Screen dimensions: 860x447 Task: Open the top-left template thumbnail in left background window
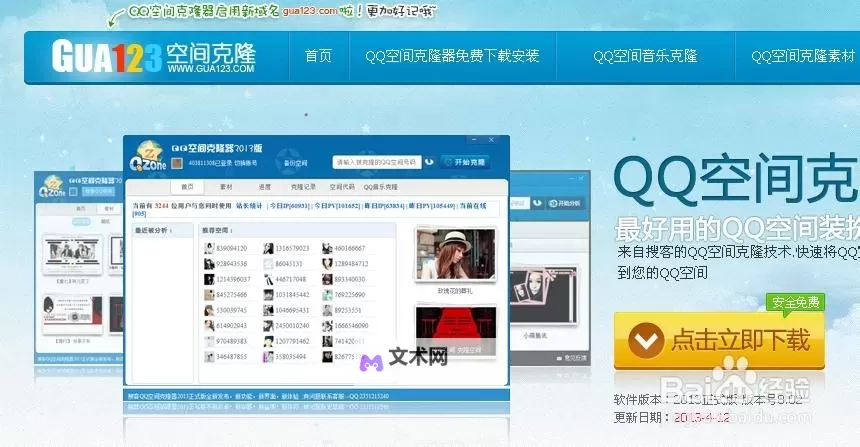coord(72,254)
